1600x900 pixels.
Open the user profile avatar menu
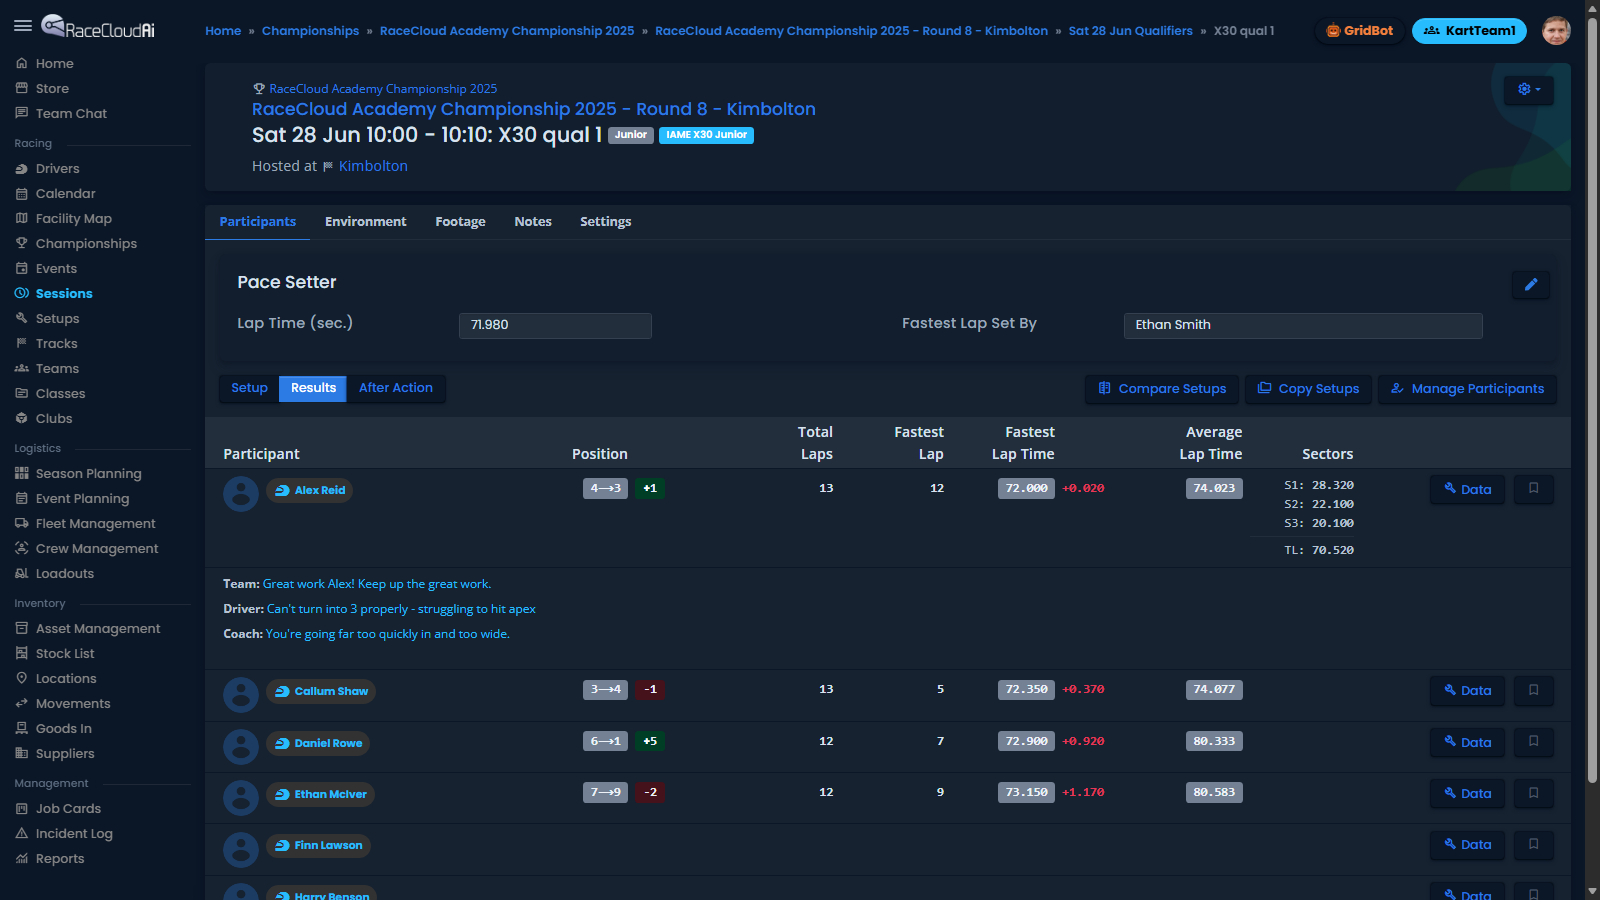[x=1556, y=30]
